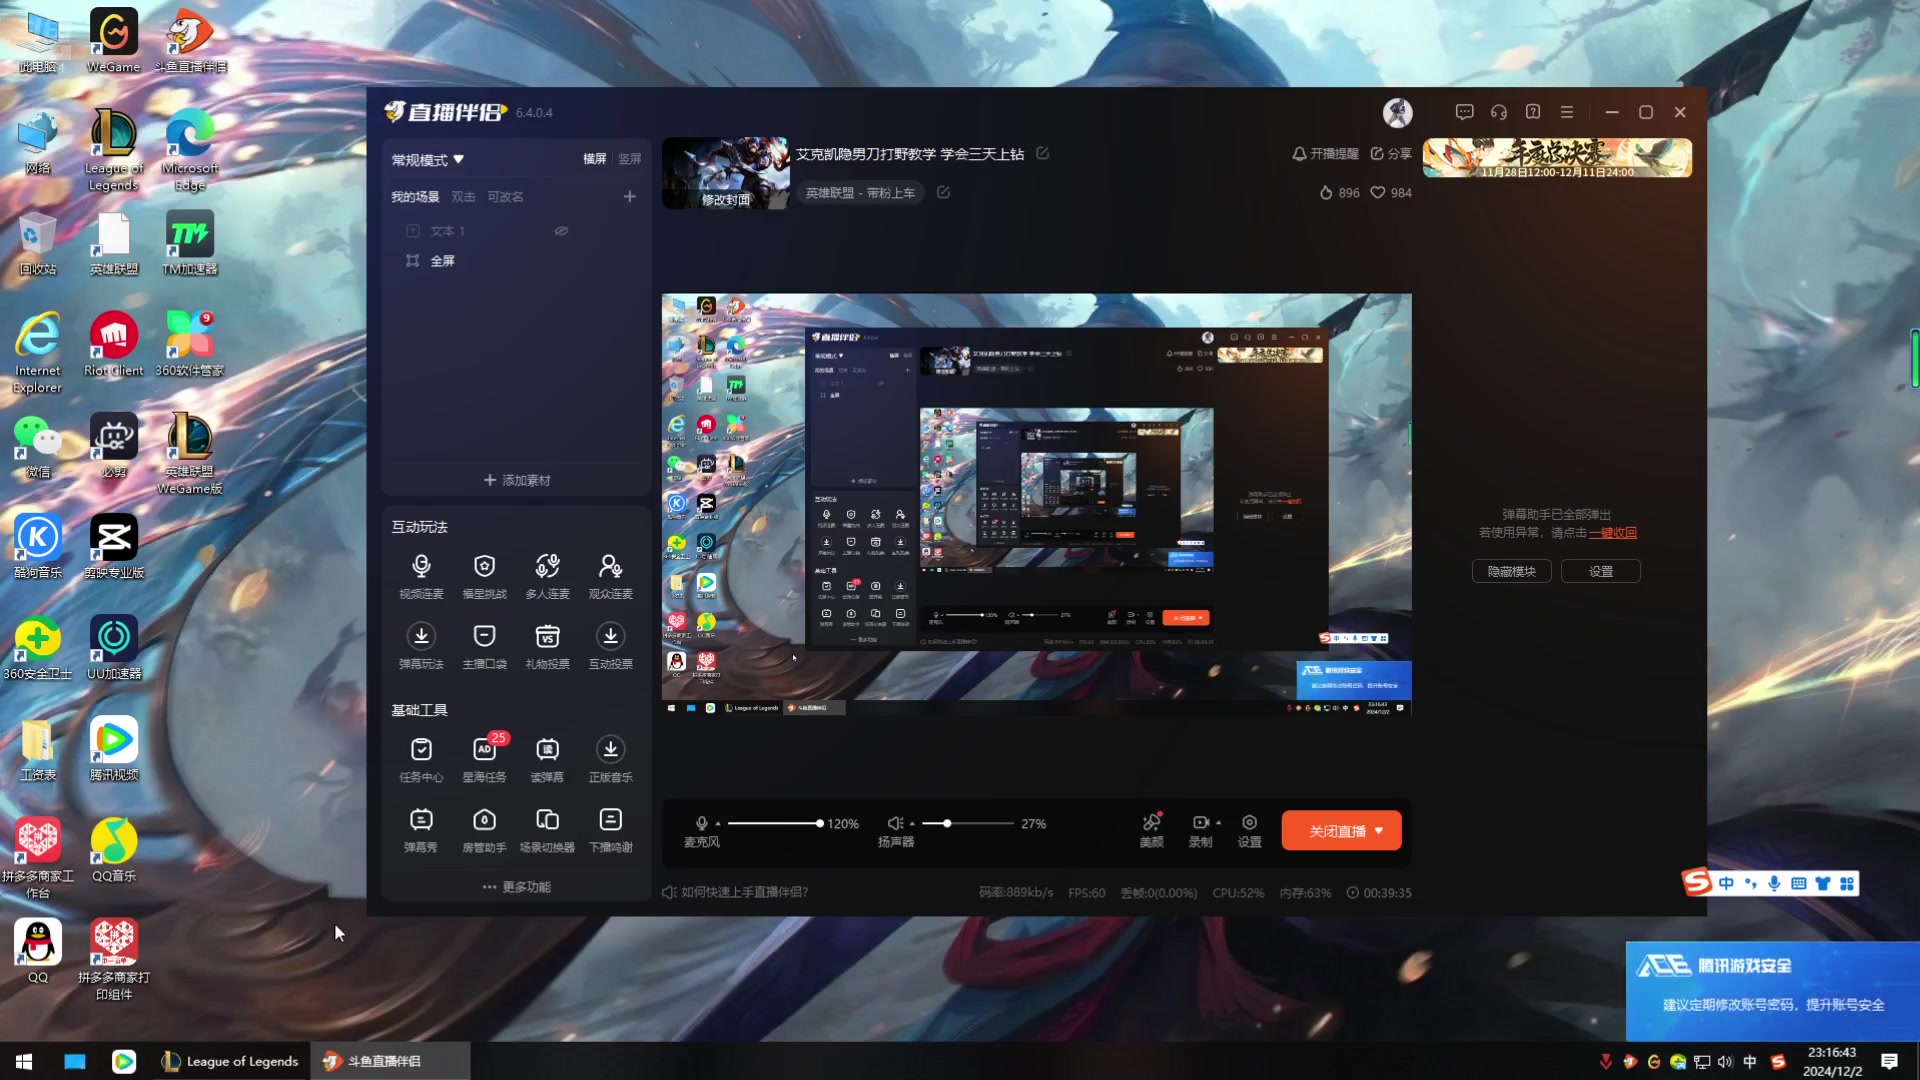The height and width of the screenshot is (1080, 1920).
Task: Start 多人连麦 multi-person co-stream
Action: tap(547, 576)
